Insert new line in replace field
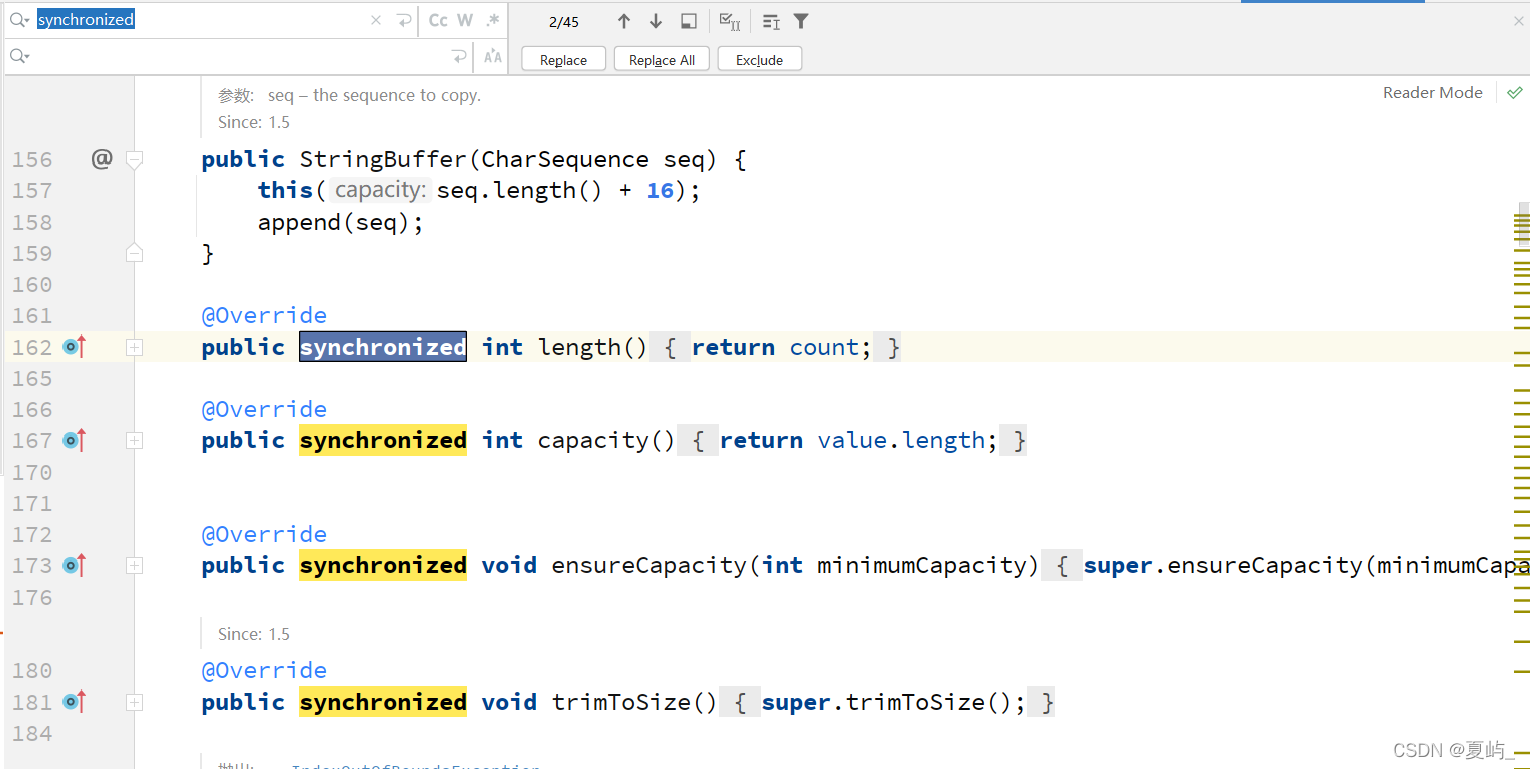The image size is (1530, 769). [459, 57]
